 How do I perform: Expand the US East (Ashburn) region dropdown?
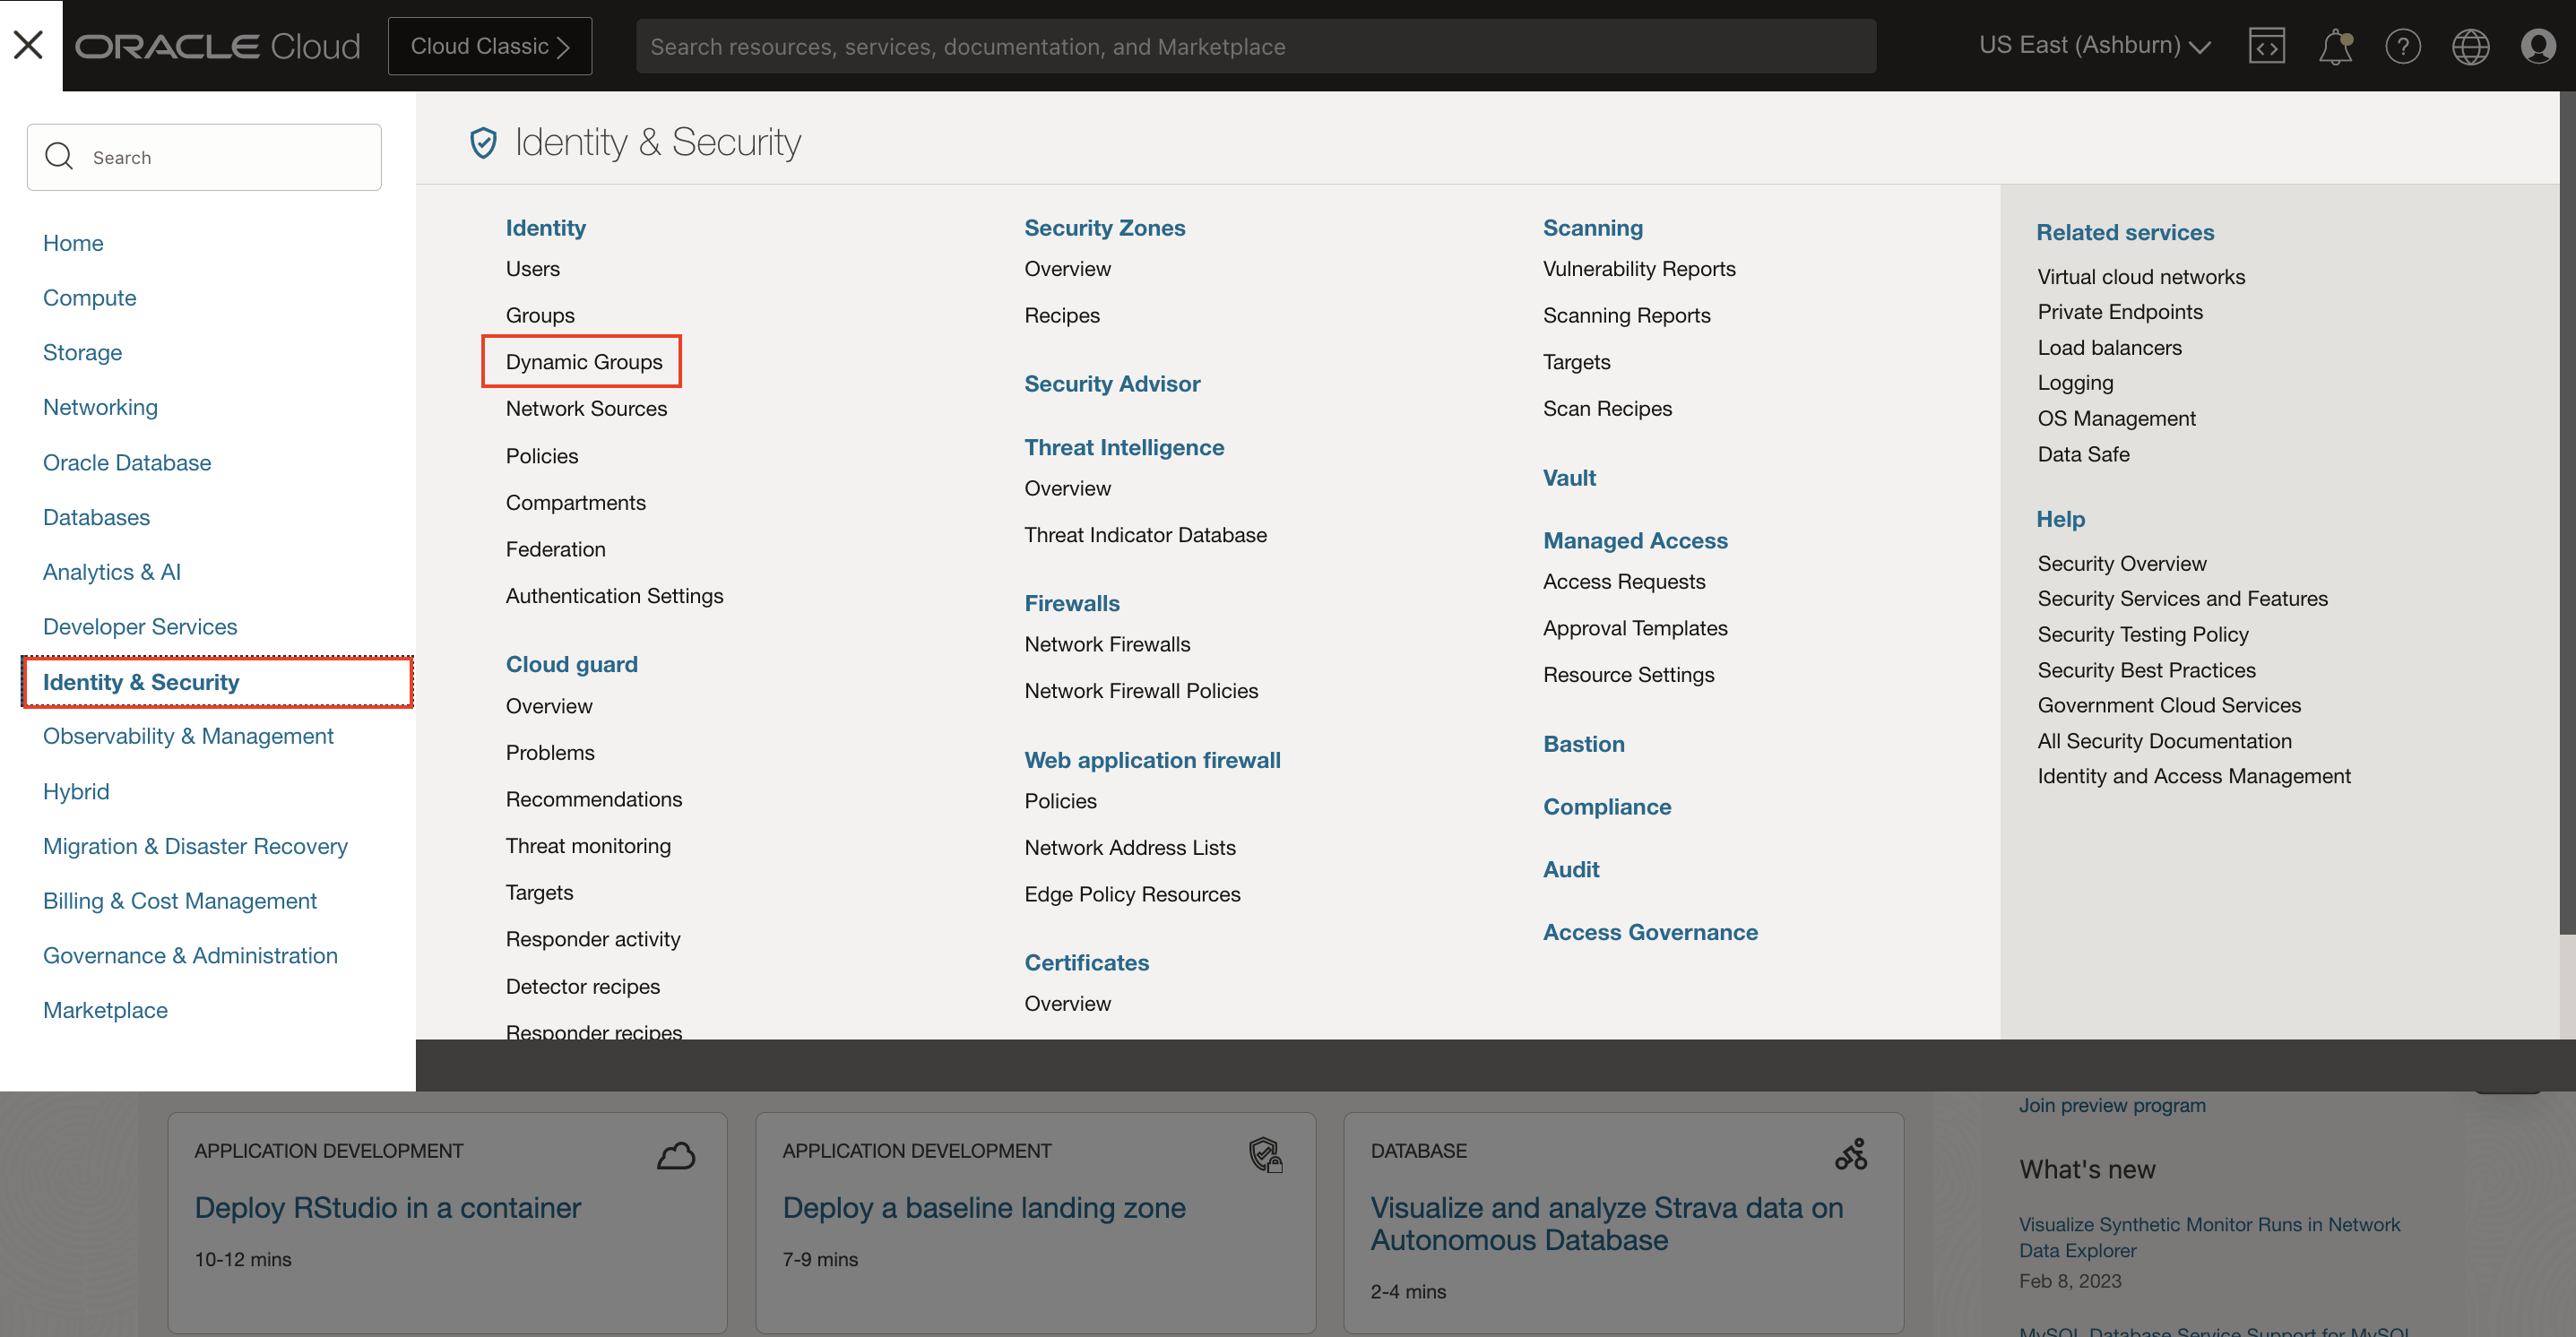pos(2095,46)
